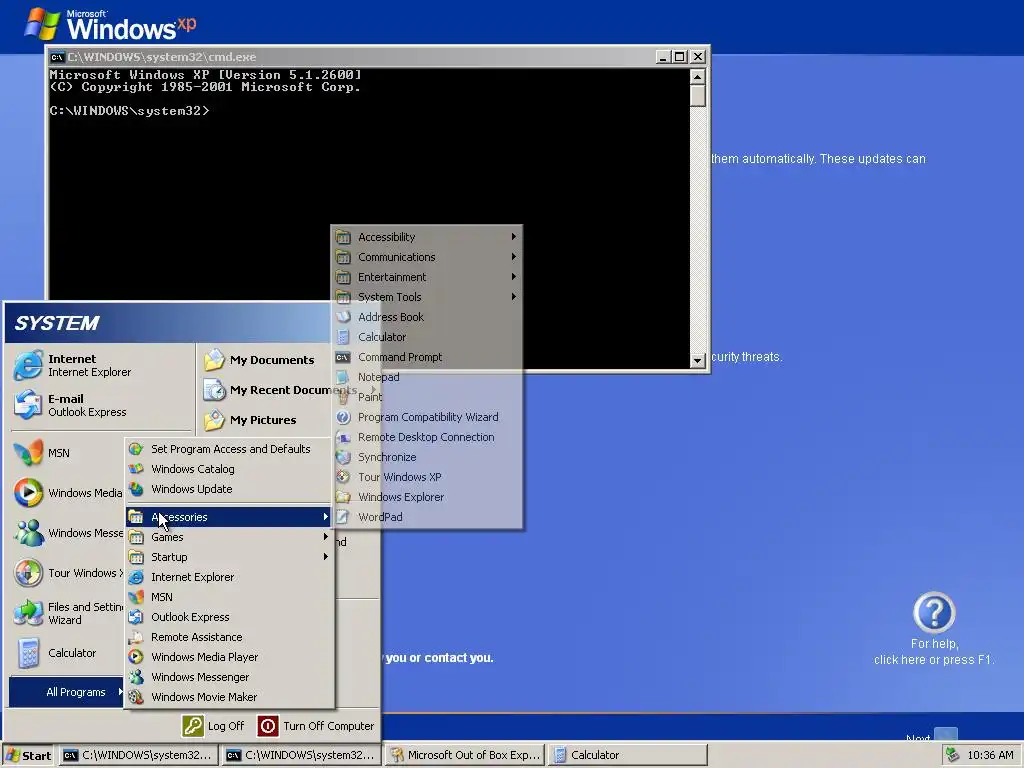Click the Start button
The height and width of the screenshot is (768, 1024).
[28, 756]
